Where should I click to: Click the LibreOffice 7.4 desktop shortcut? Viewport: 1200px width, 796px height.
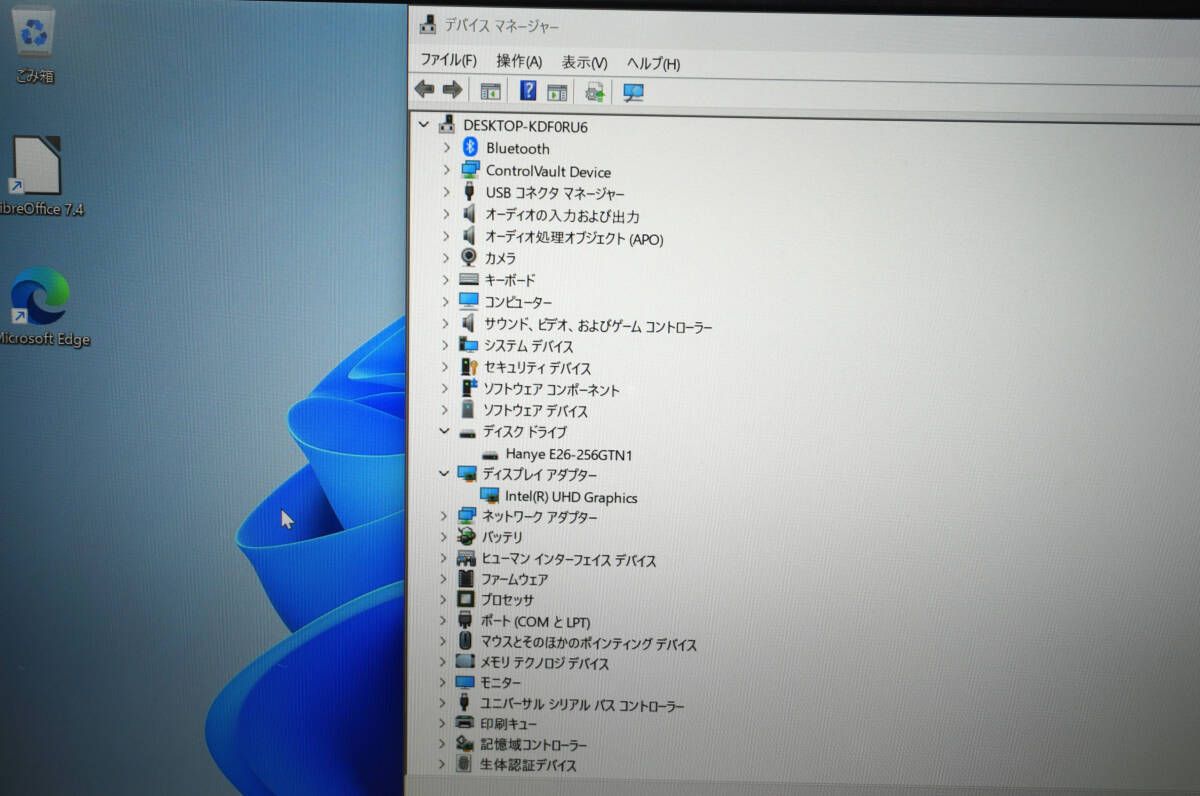(x=38, y=177)
